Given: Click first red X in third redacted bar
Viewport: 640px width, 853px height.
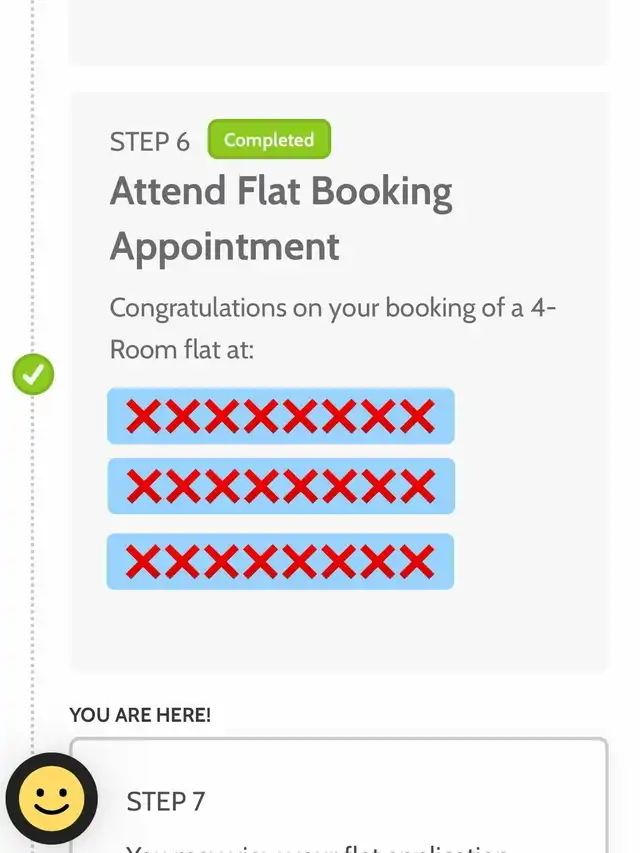Looking at the screenshot, I should click(x=143, y=561).
